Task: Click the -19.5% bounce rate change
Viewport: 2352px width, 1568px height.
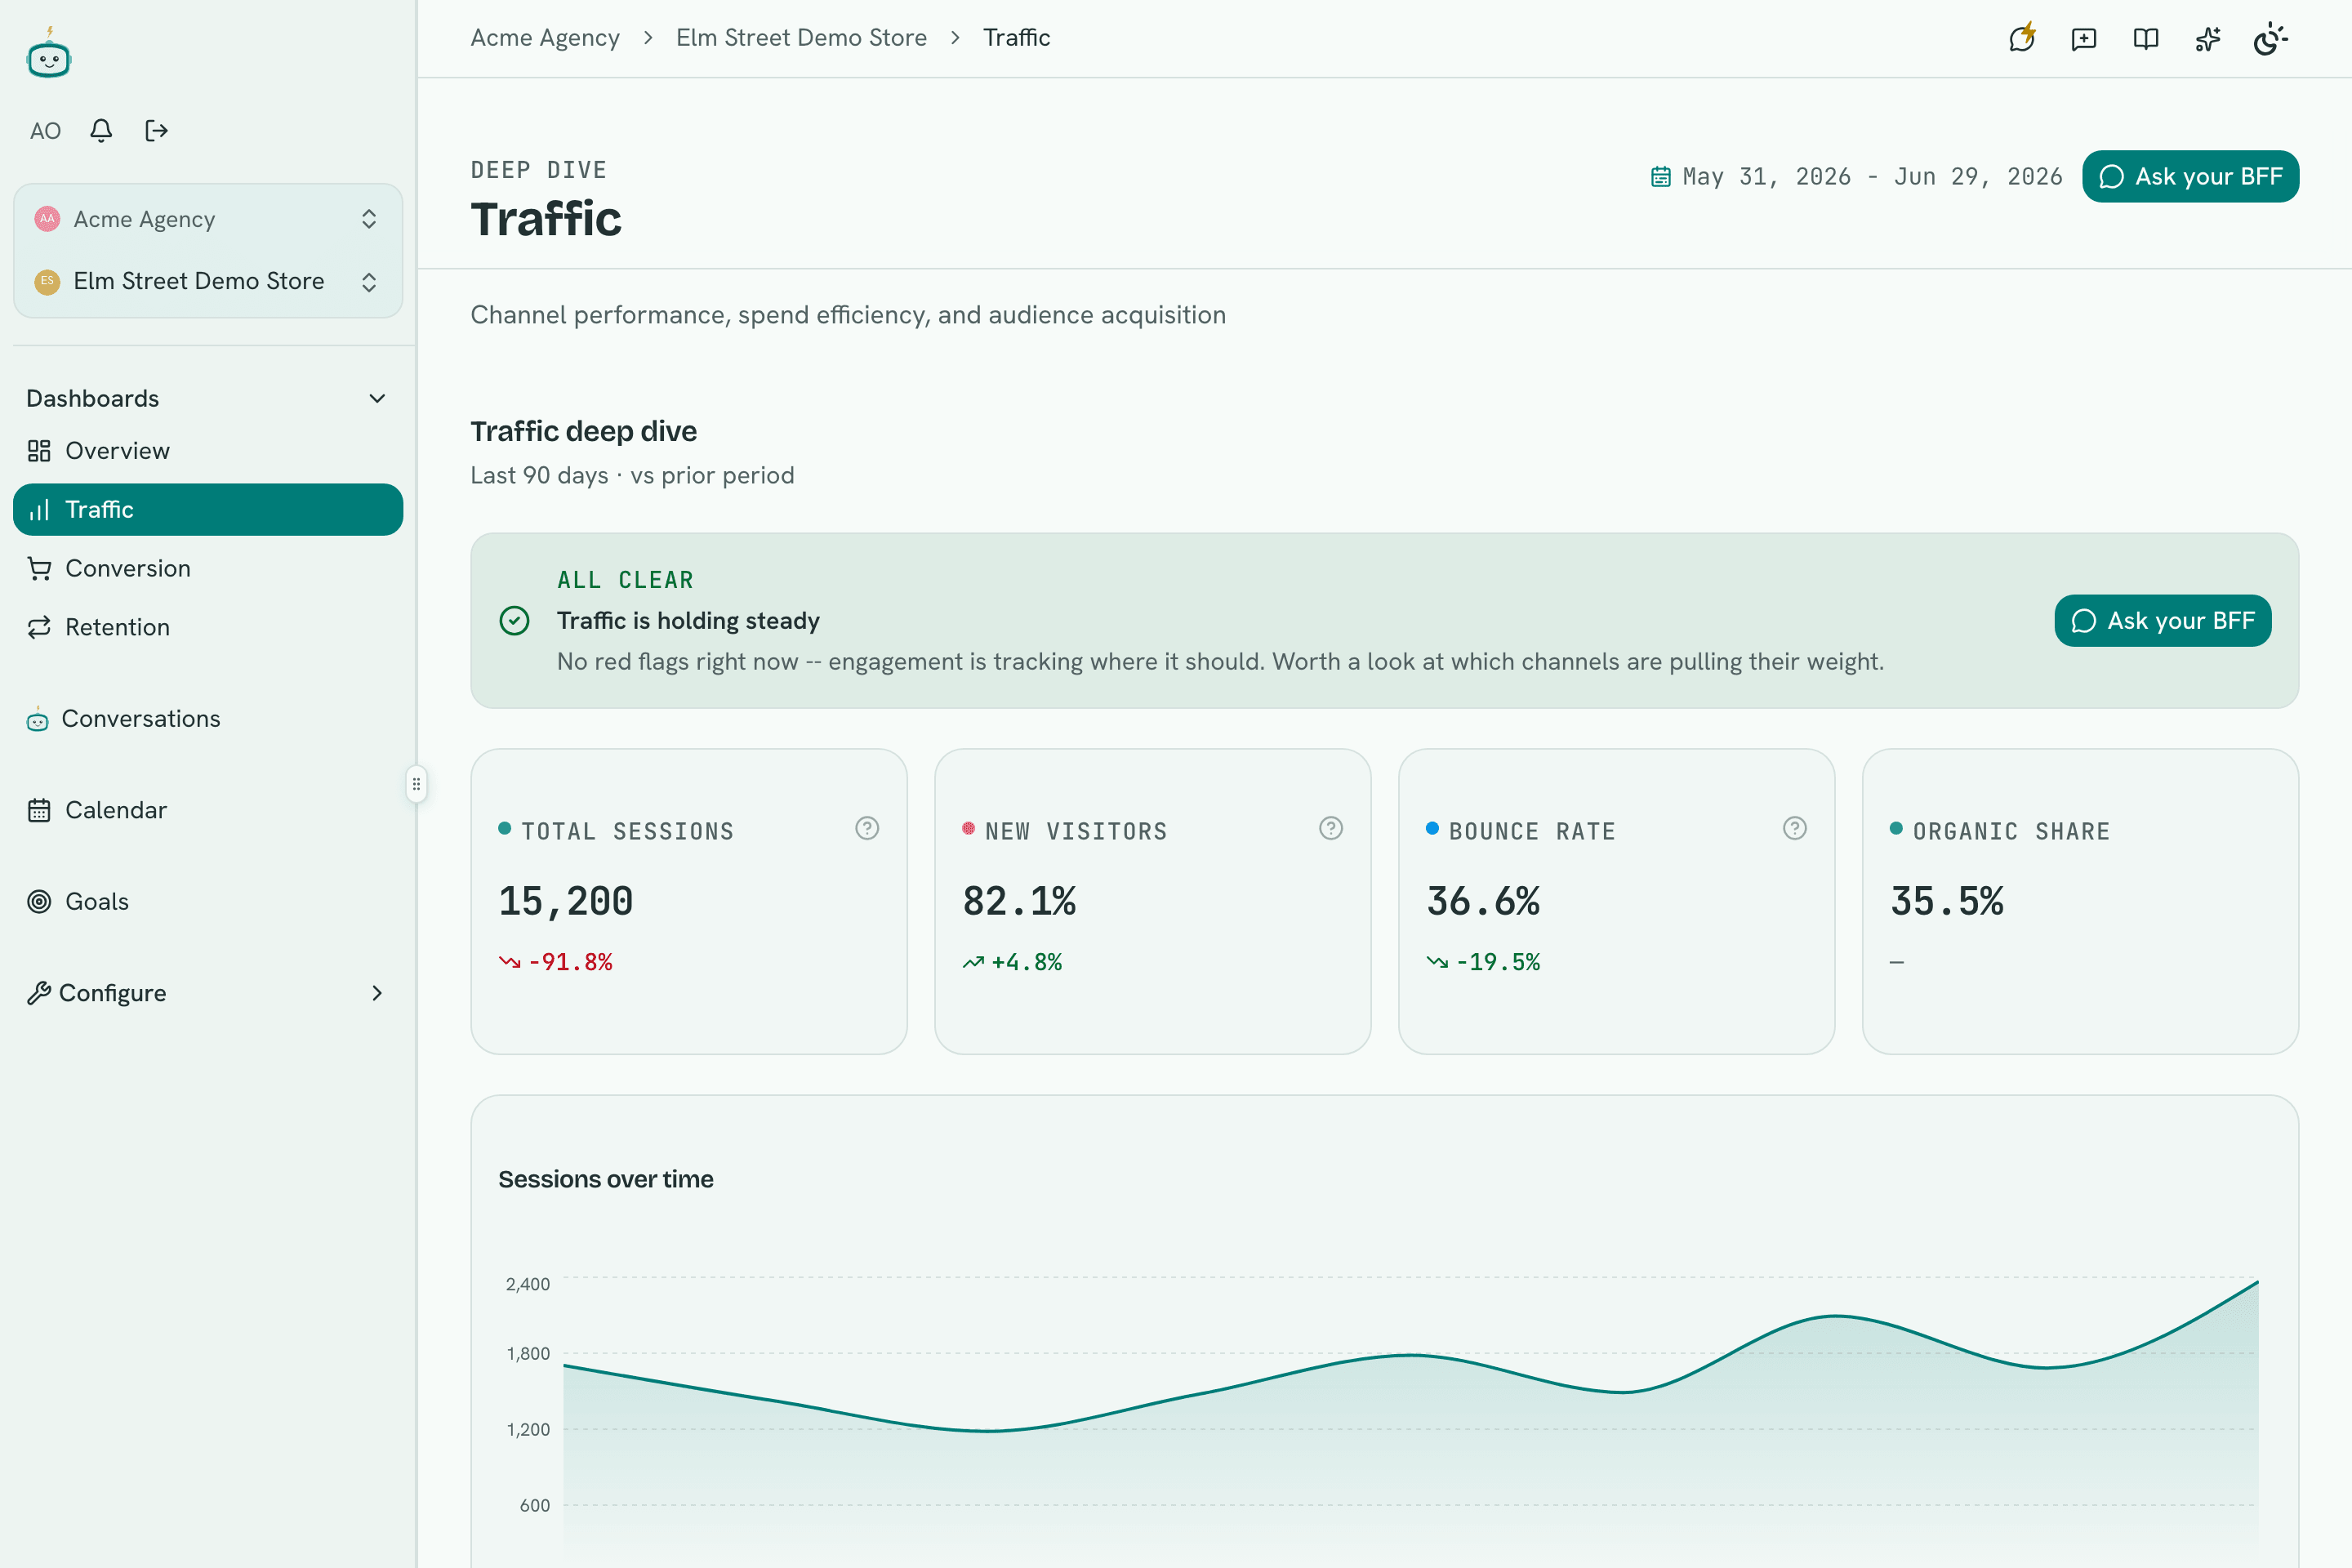Action: point(1483,962)
